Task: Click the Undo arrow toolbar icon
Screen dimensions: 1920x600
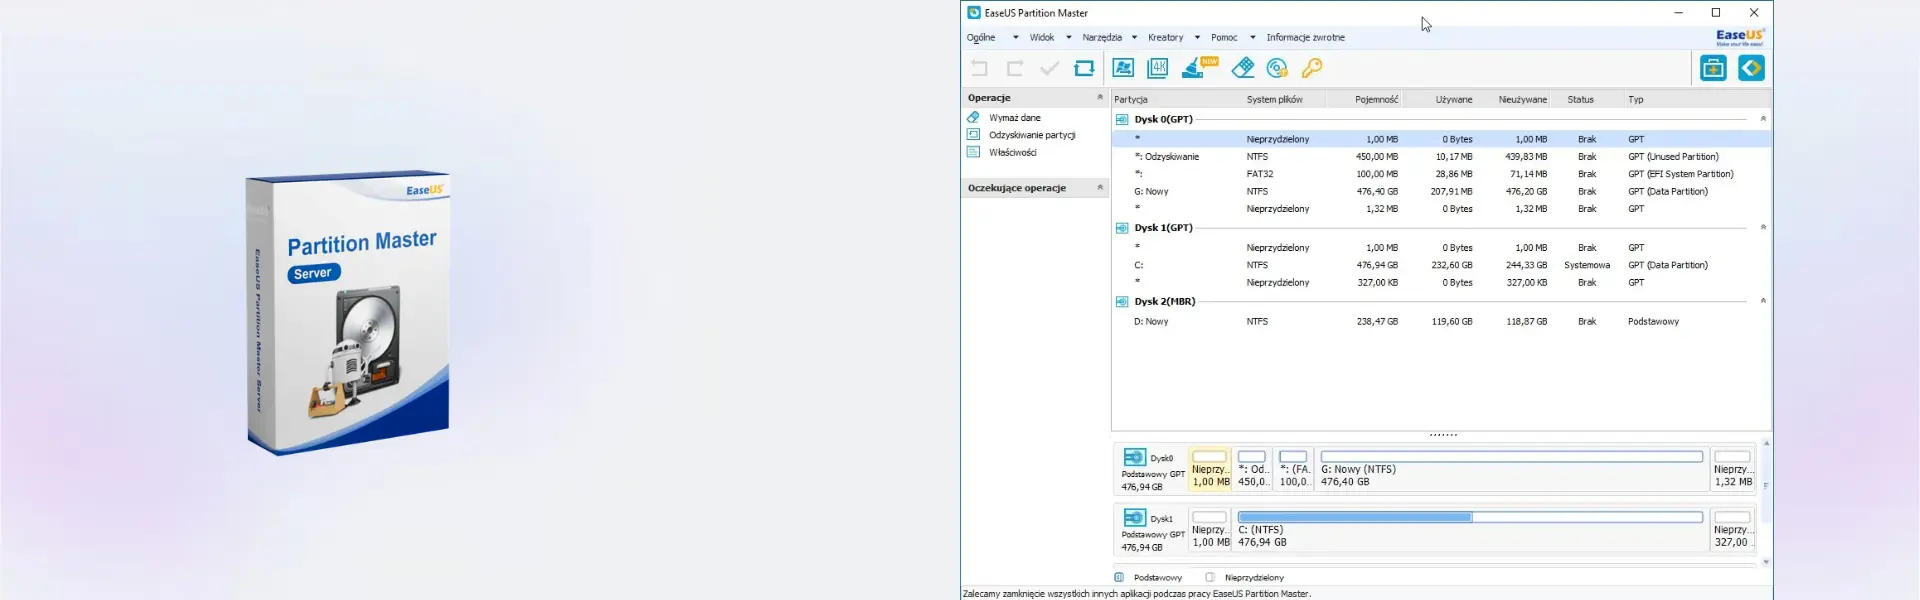Action: point(979,68)
